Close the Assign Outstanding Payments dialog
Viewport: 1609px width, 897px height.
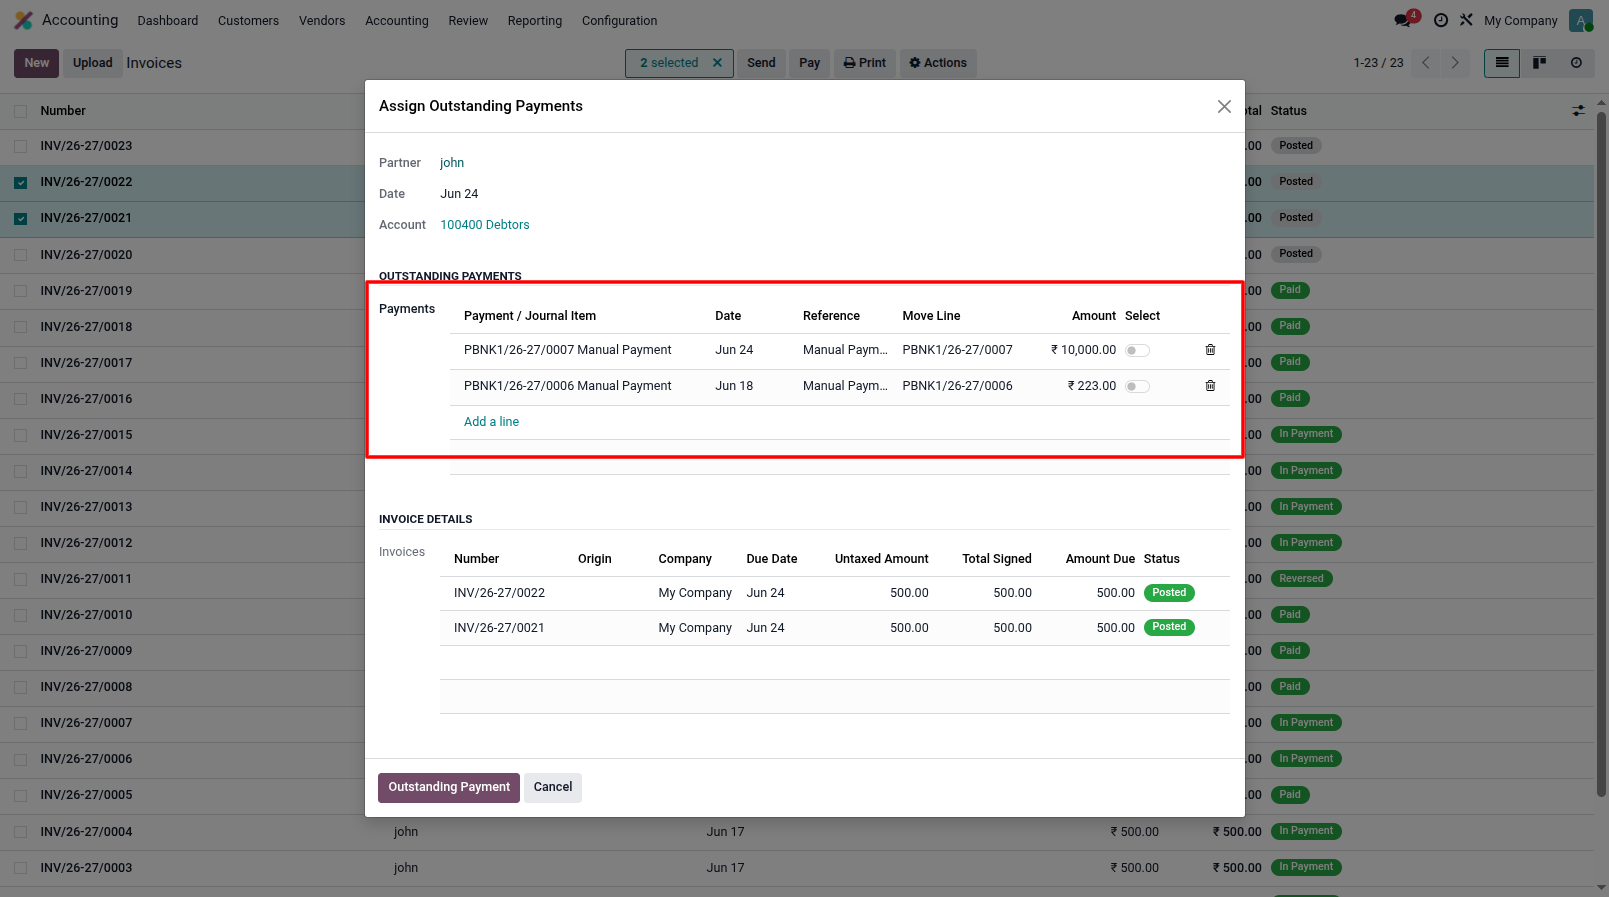[x=1224, y=106]
